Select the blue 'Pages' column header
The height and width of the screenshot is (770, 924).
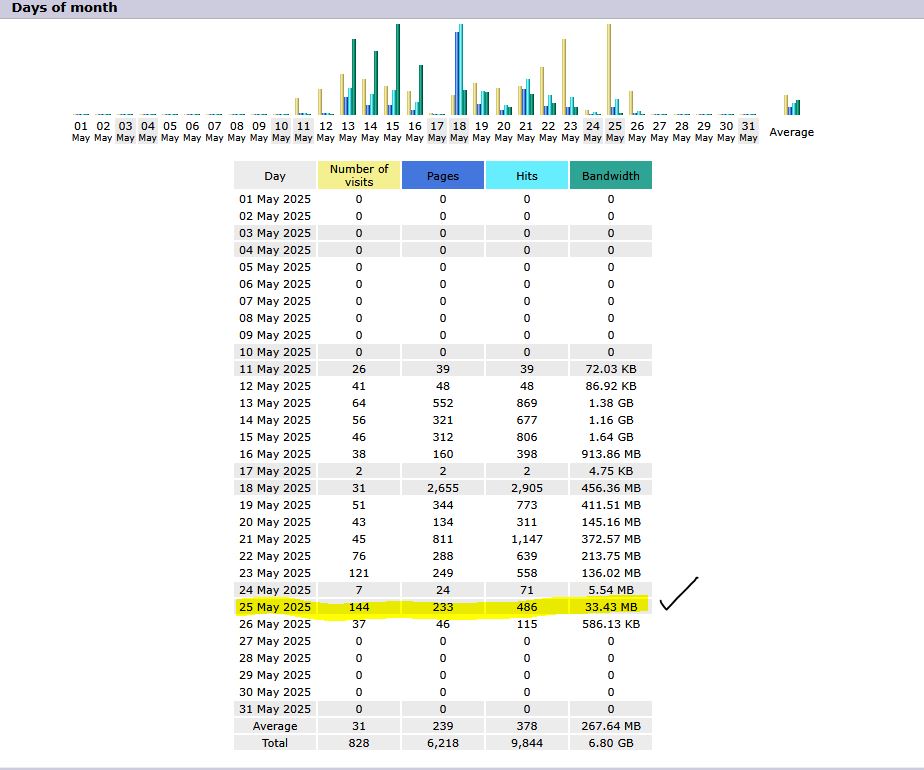(x=443, y=175)
